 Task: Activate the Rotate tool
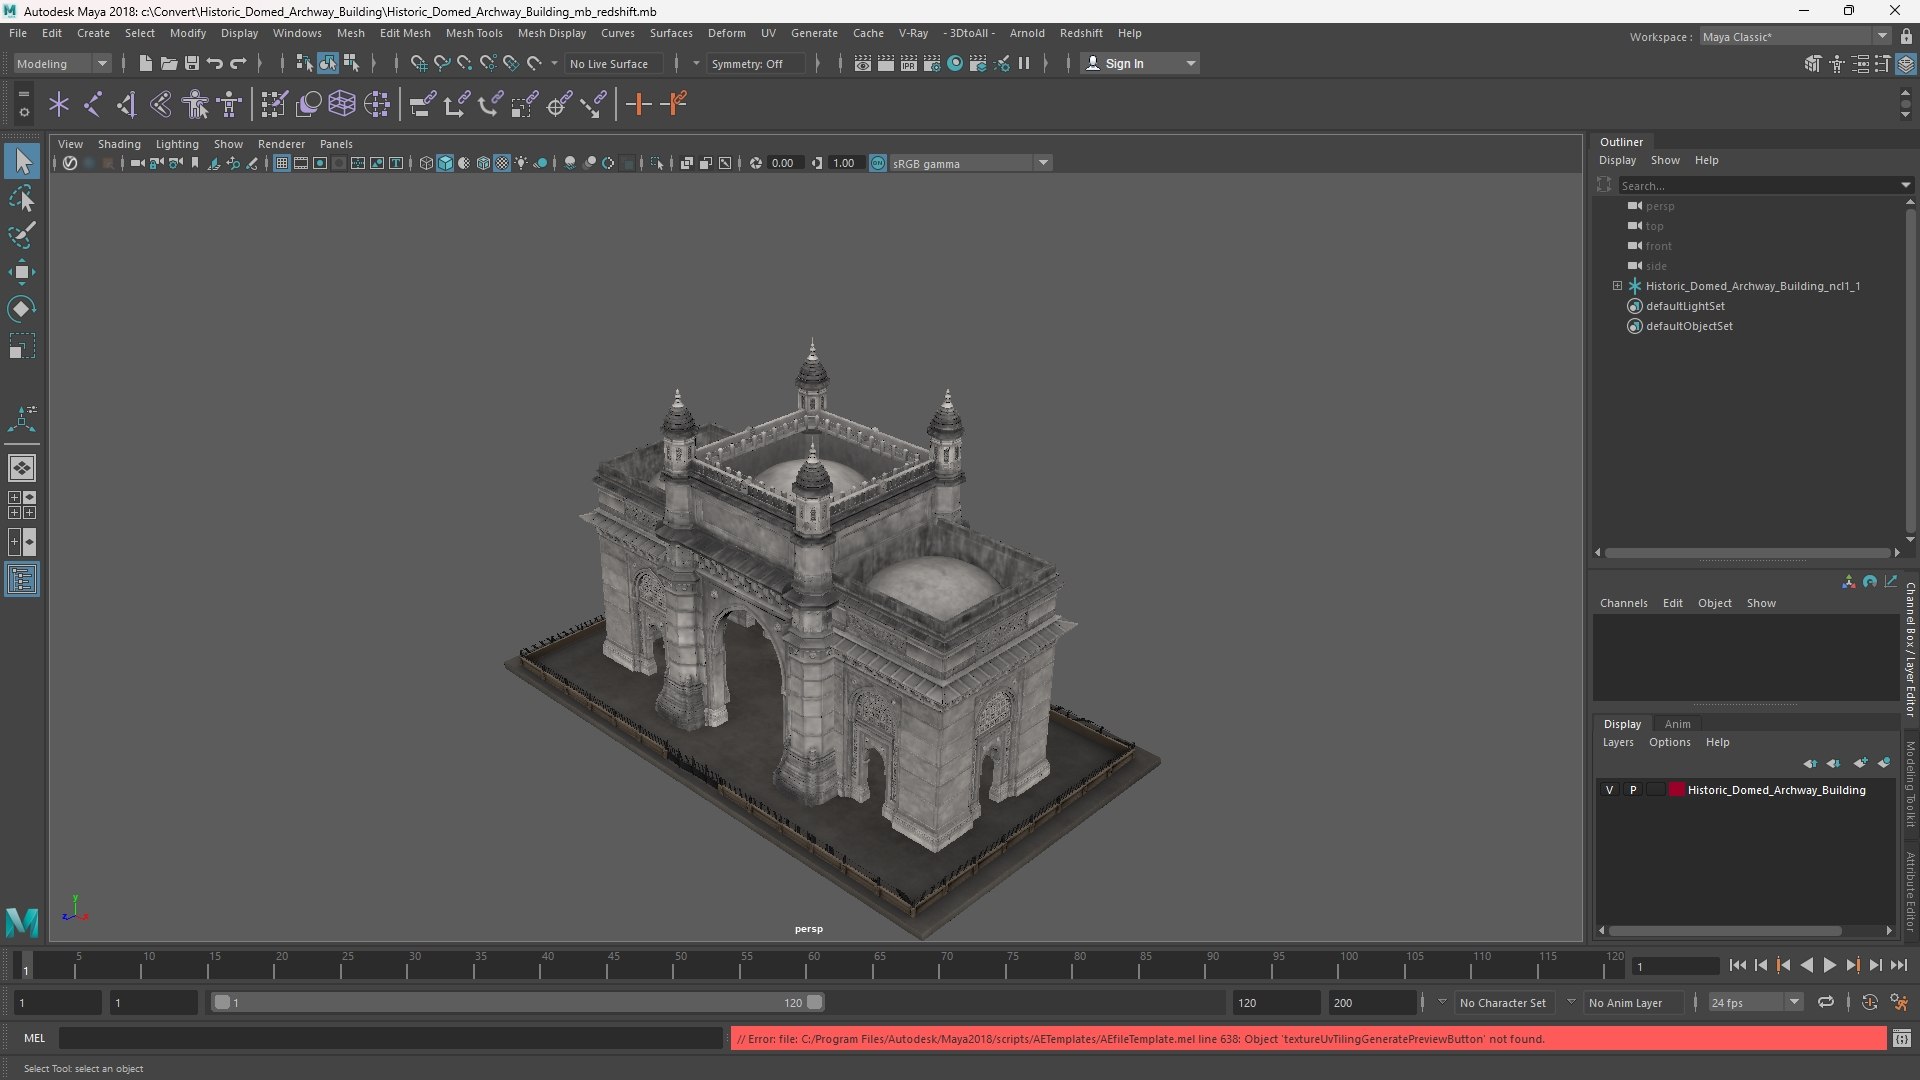pyautogui.click(x=22, y=309)
